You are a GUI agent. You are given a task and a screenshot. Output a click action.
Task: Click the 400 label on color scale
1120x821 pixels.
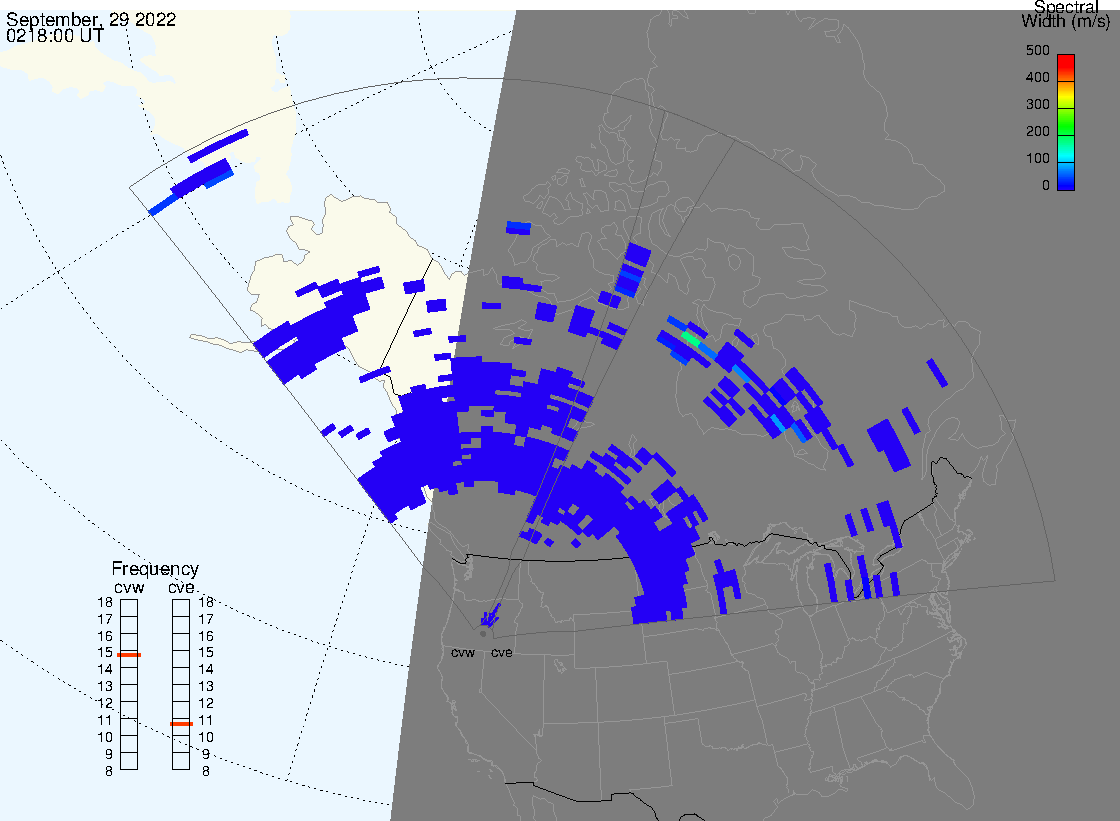click(1038, 77)
